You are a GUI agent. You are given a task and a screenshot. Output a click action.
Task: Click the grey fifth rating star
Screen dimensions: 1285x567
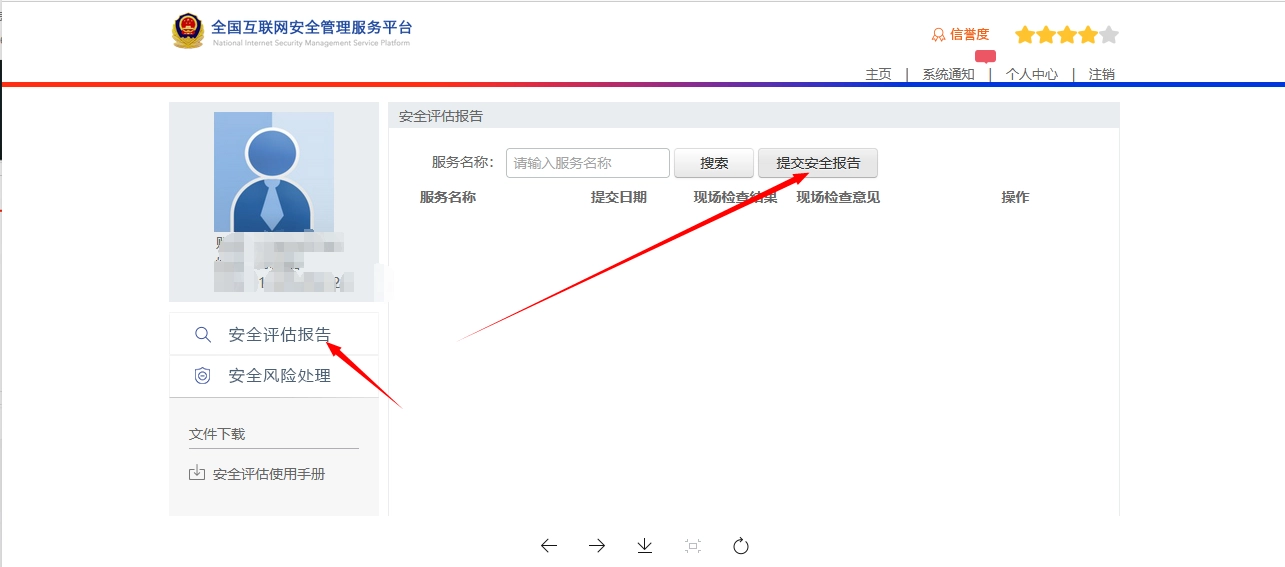(x=1108, y=36)
